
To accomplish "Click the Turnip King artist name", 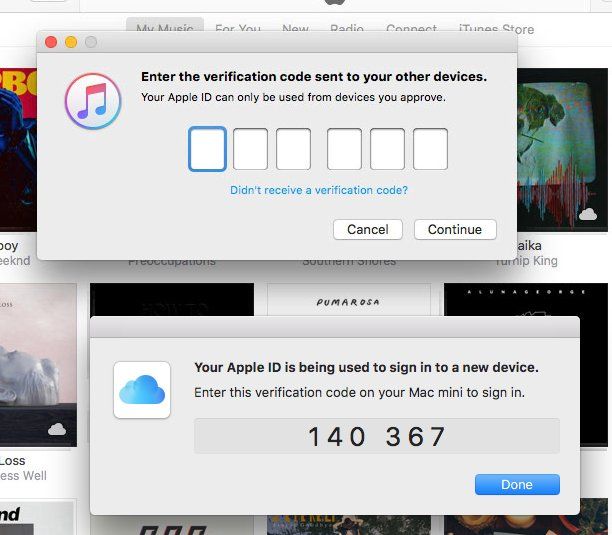I will pos(527,261).
